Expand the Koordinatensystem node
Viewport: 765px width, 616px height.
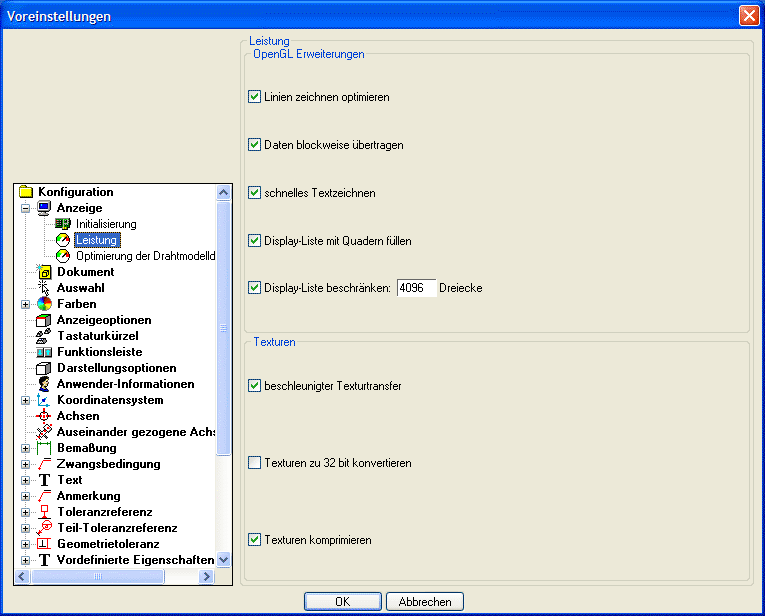click(25, 400)
